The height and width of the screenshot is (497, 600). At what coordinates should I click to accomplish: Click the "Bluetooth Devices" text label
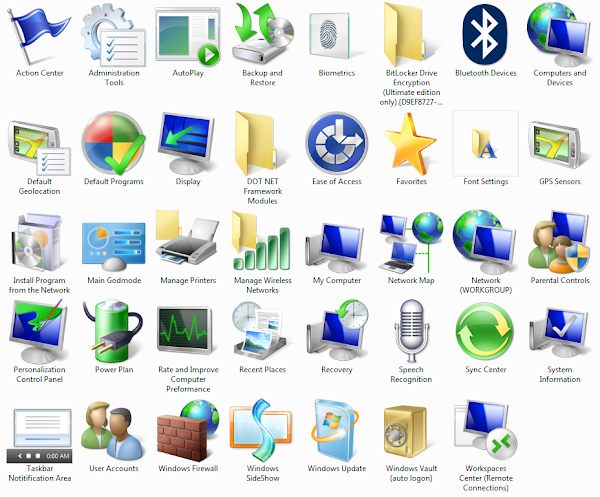click(x=486, y=73)
